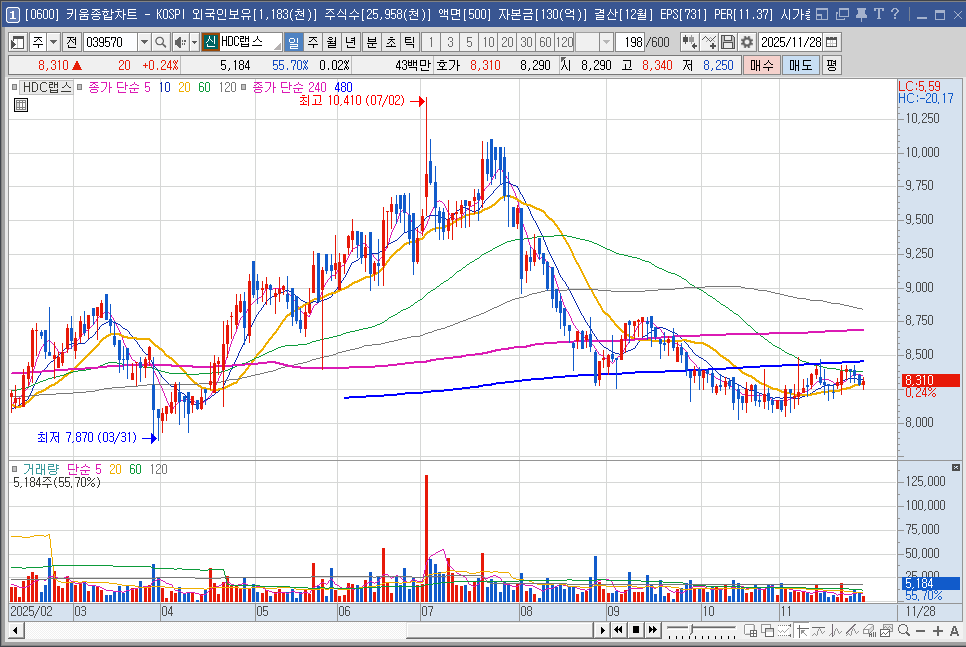
Task: Select interval preset 10
Action: (x=489, y=42)
